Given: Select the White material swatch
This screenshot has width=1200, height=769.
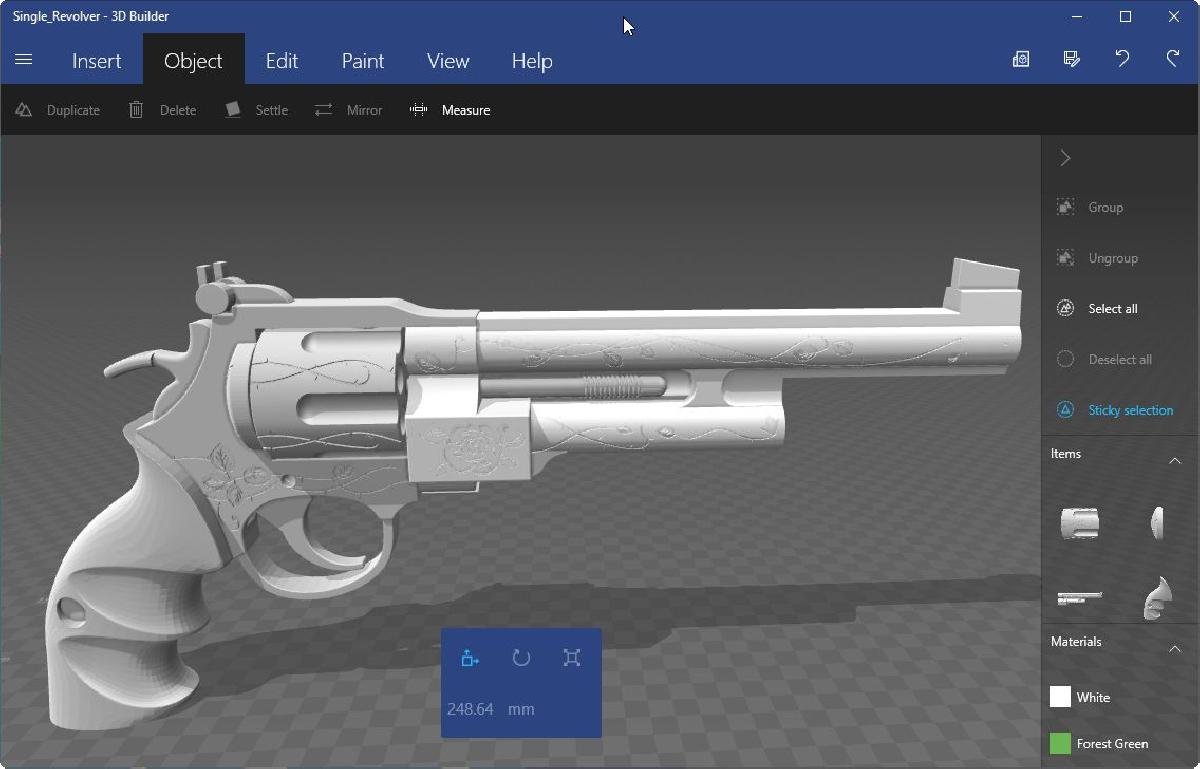Looking at the screenshot, I should (x=1061, y=697).
